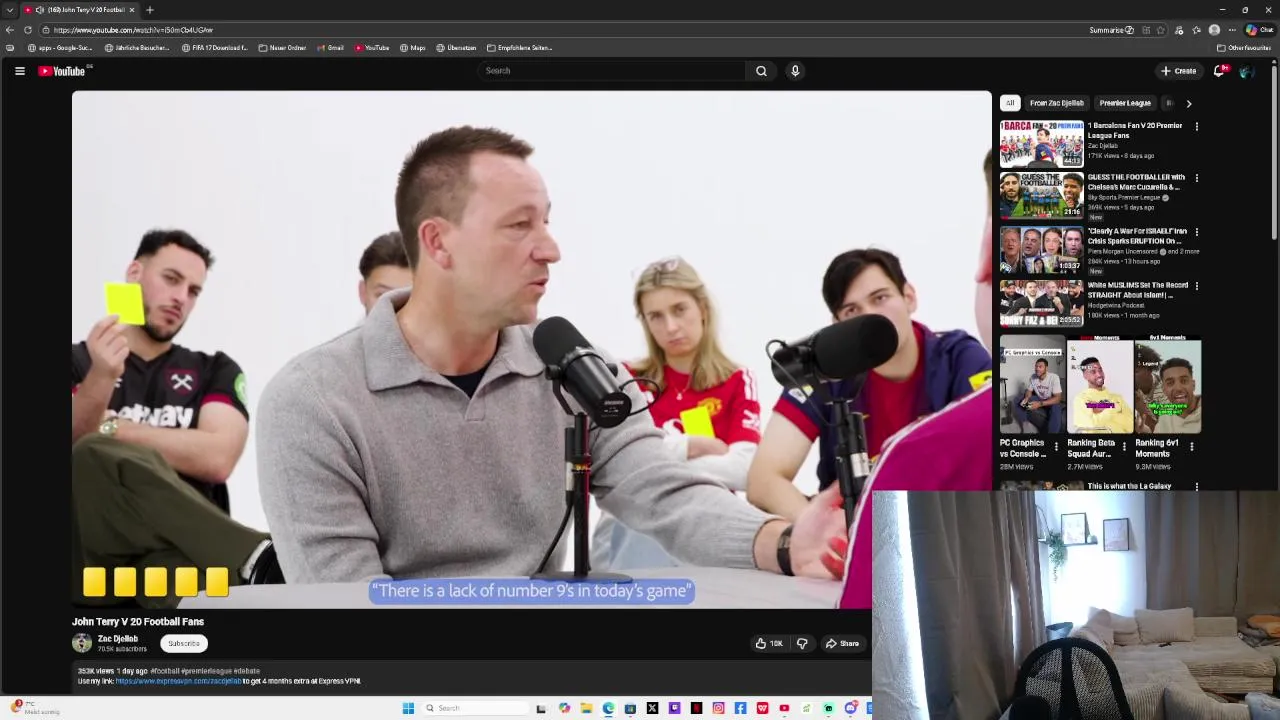Open Zac Djellab channel avatar

[82, 643]
